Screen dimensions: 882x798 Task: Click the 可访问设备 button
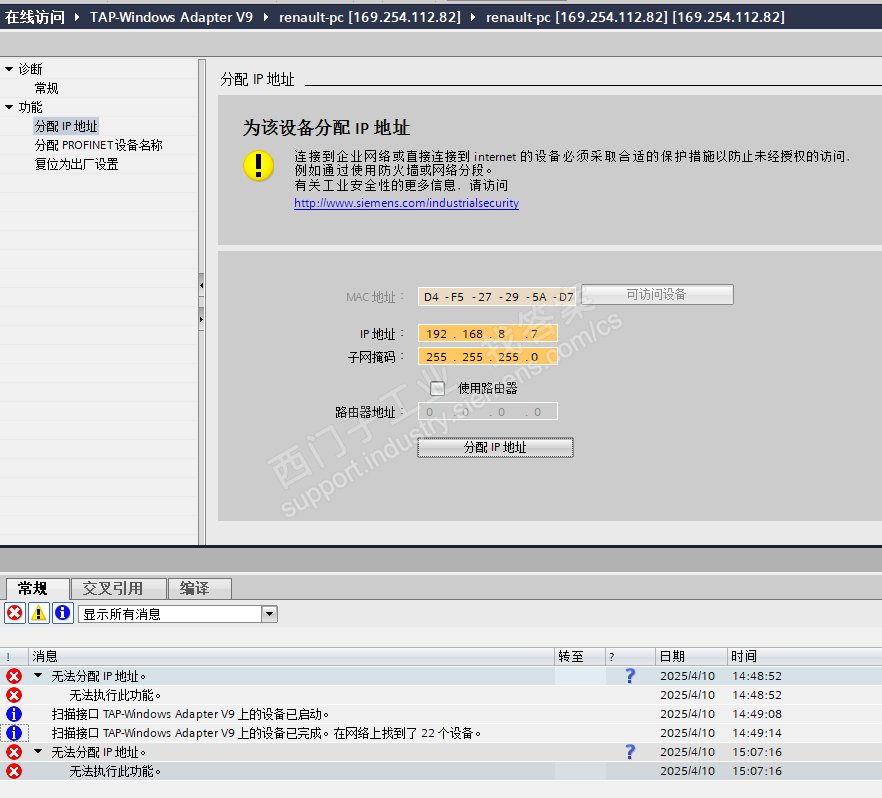pyautogui.click(x=657, y=294)
